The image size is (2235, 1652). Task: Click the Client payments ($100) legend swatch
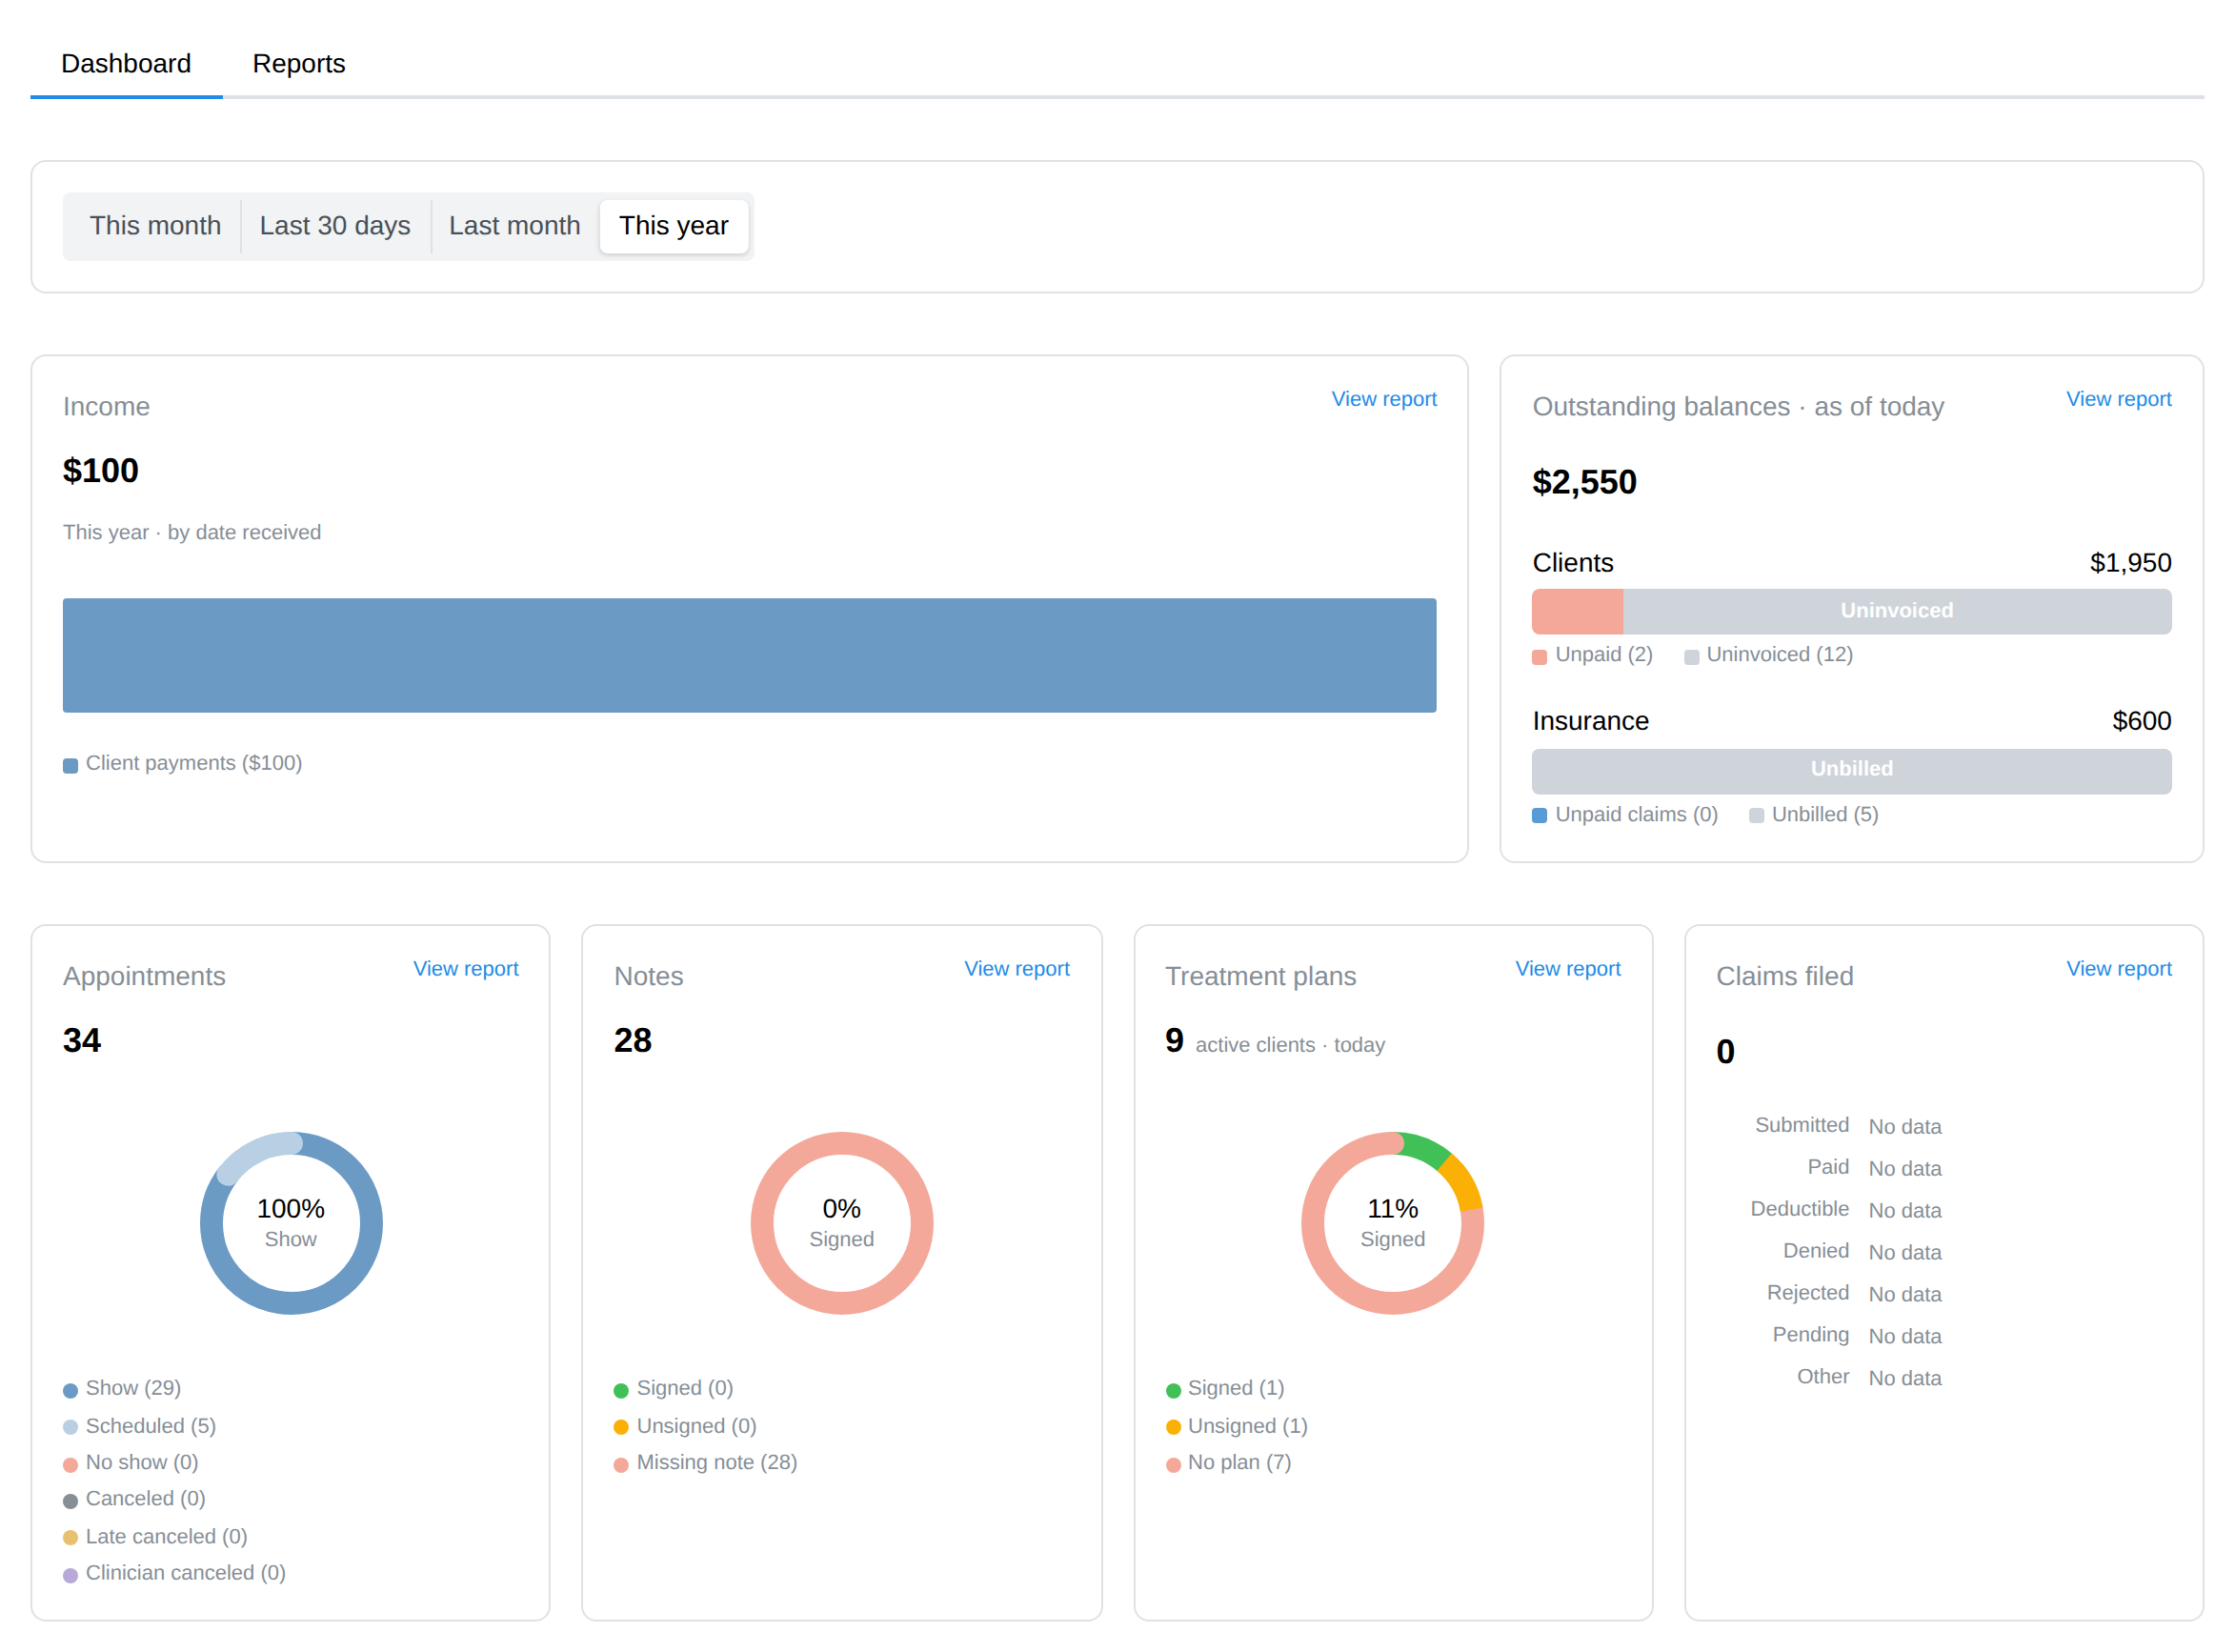[x=70, y=766]
